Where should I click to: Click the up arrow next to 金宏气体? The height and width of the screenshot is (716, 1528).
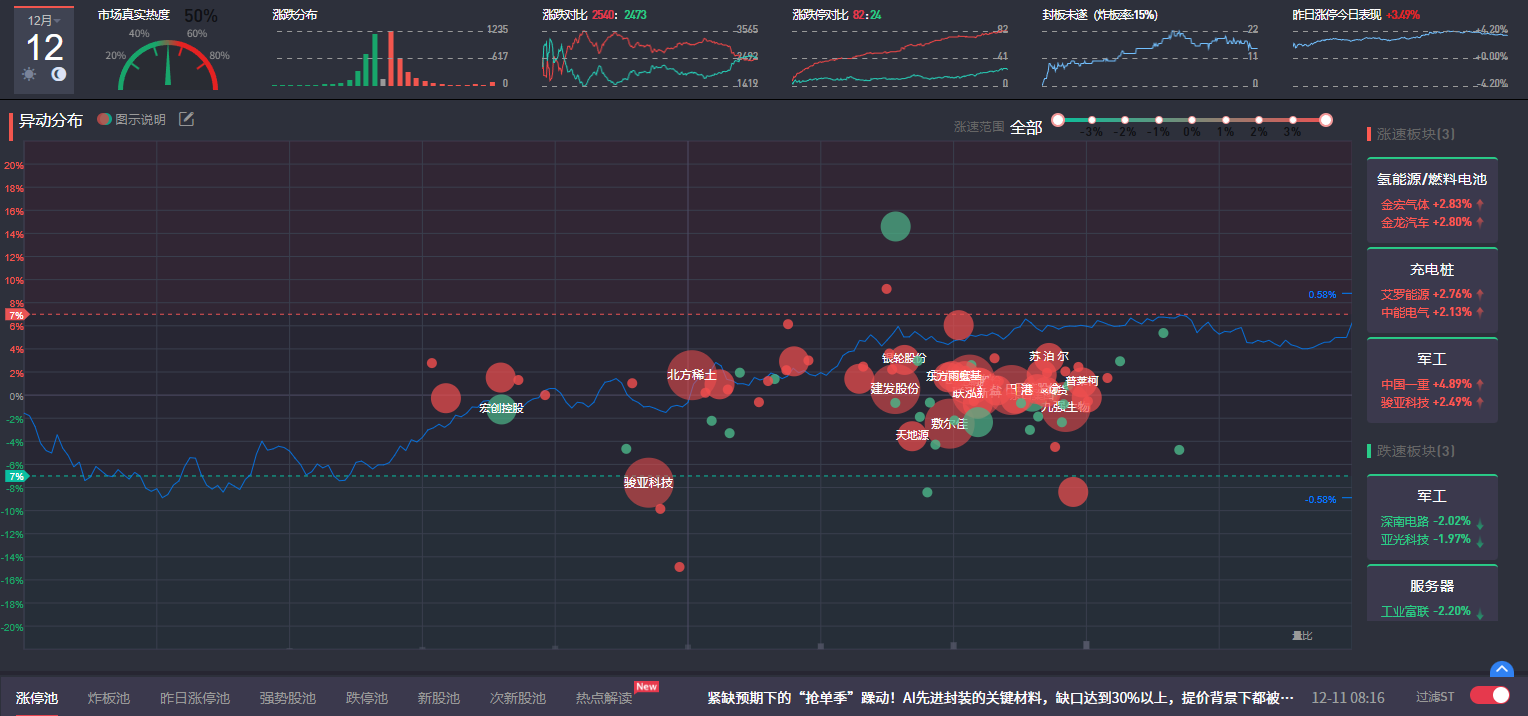[1480, 204]
